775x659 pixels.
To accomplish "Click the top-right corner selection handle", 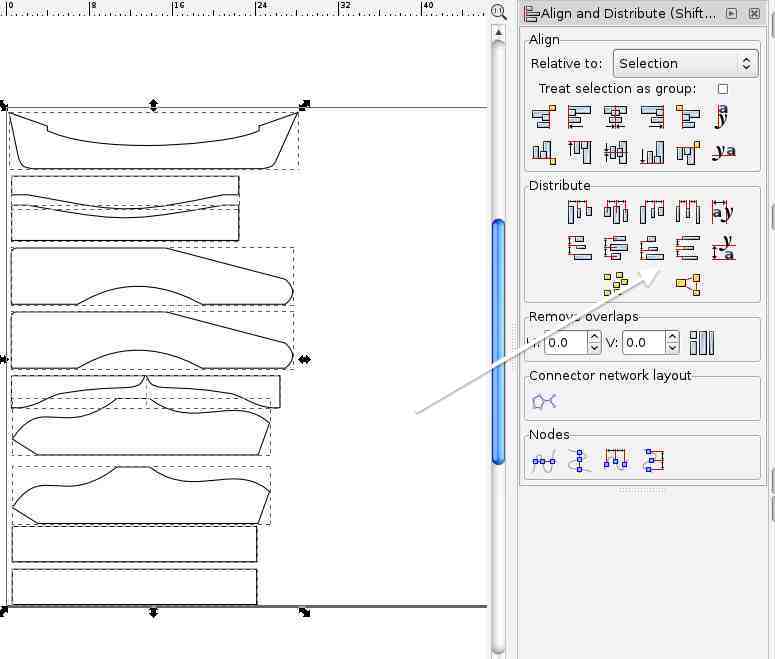I will (x=304, y=104).
